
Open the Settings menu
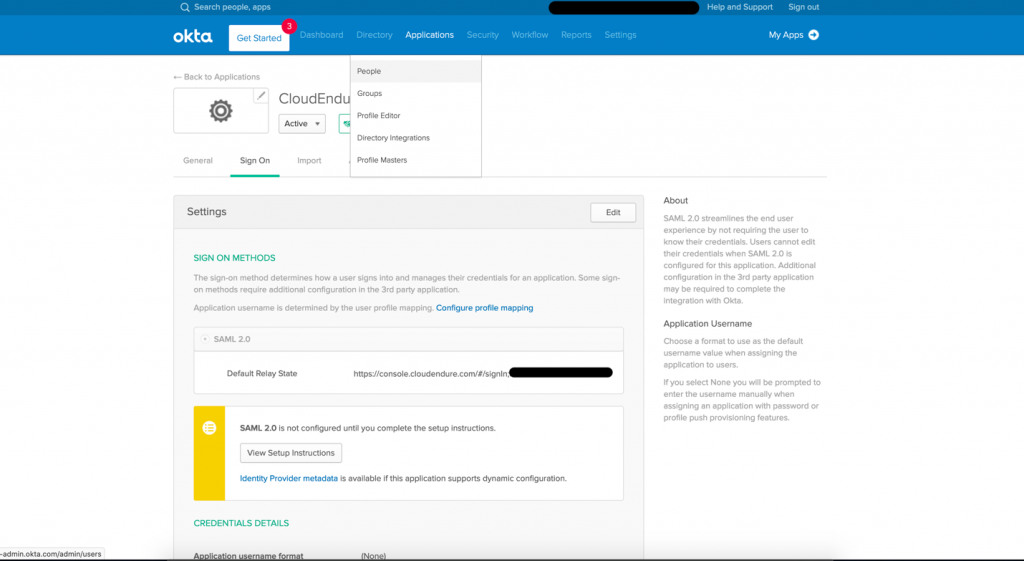pyautogui.click(x=620, y=35)
